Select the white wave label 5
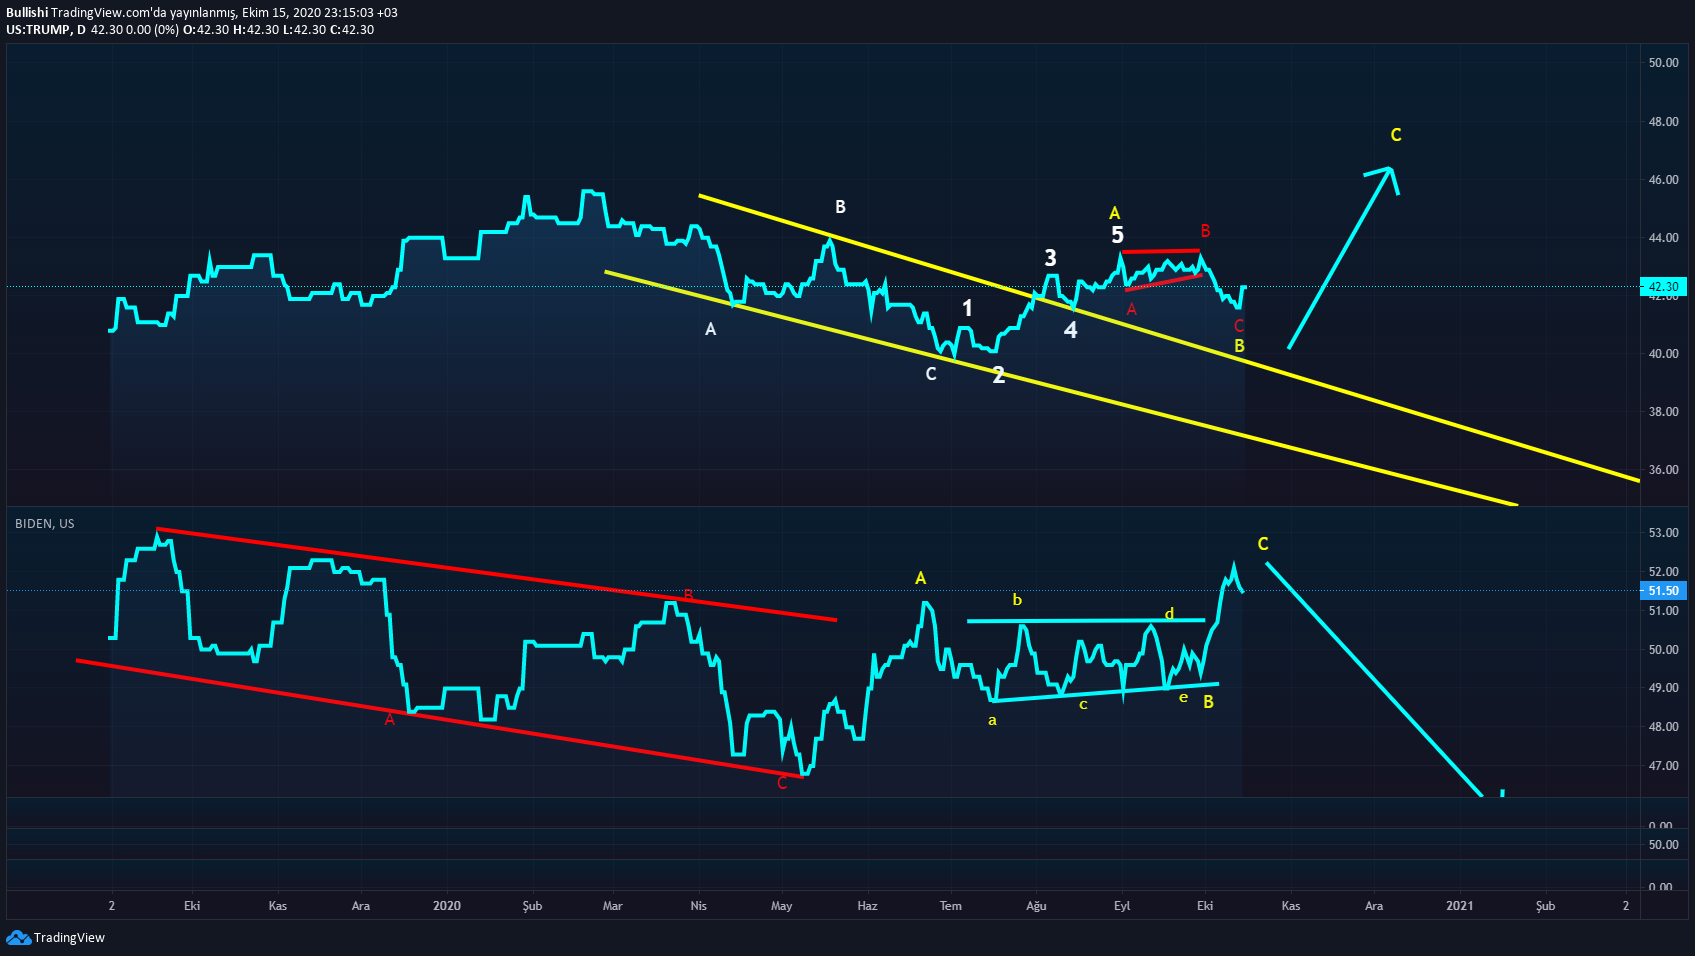 point(1118,235)
